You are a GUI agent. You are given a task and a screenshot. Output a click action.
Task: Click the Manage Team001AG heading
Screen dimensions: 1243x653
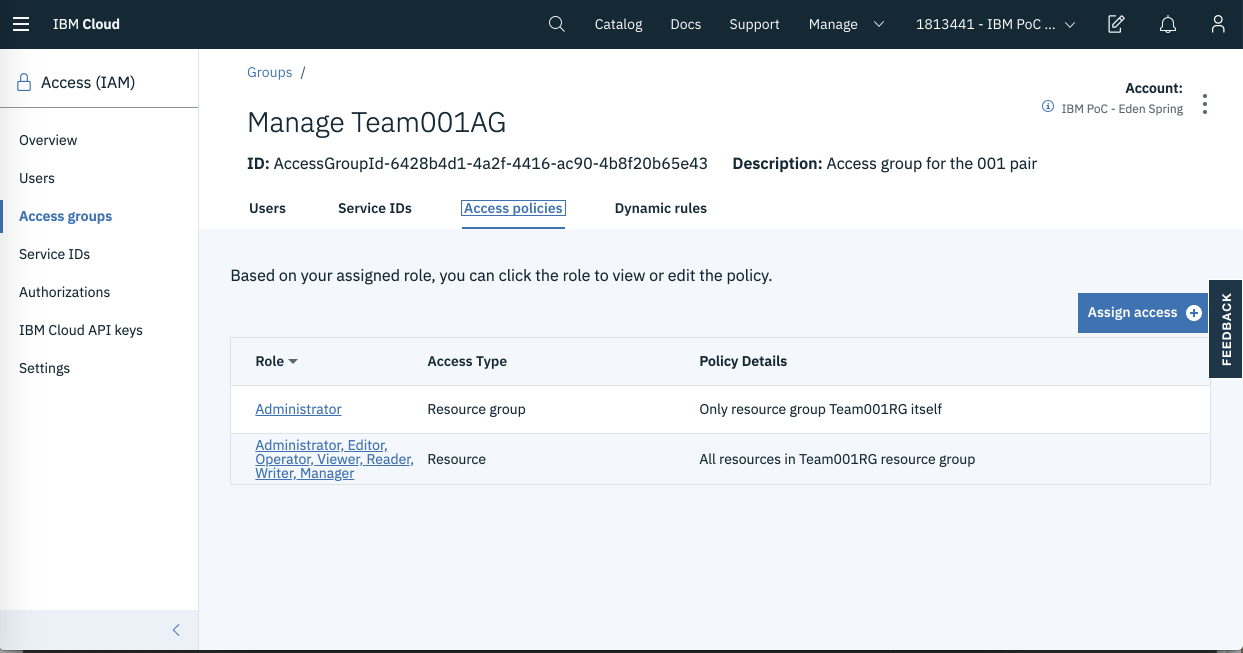(377, 122)
